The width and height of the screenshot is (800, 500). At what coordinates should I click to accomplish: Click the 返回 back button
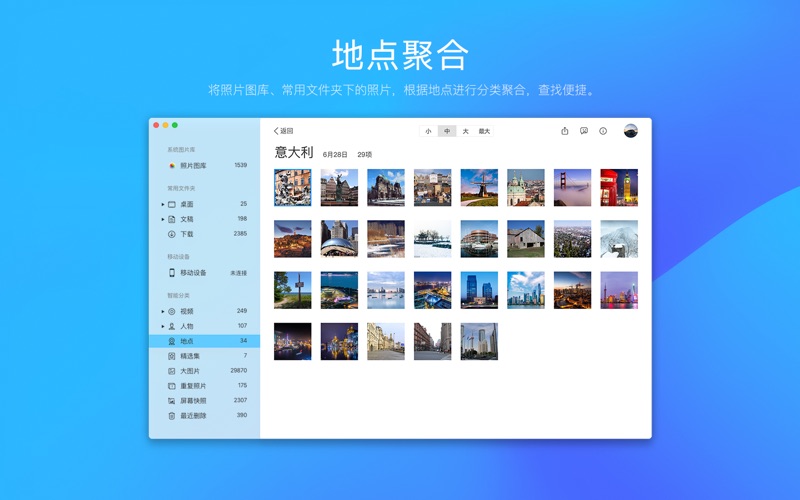(284, 131)
